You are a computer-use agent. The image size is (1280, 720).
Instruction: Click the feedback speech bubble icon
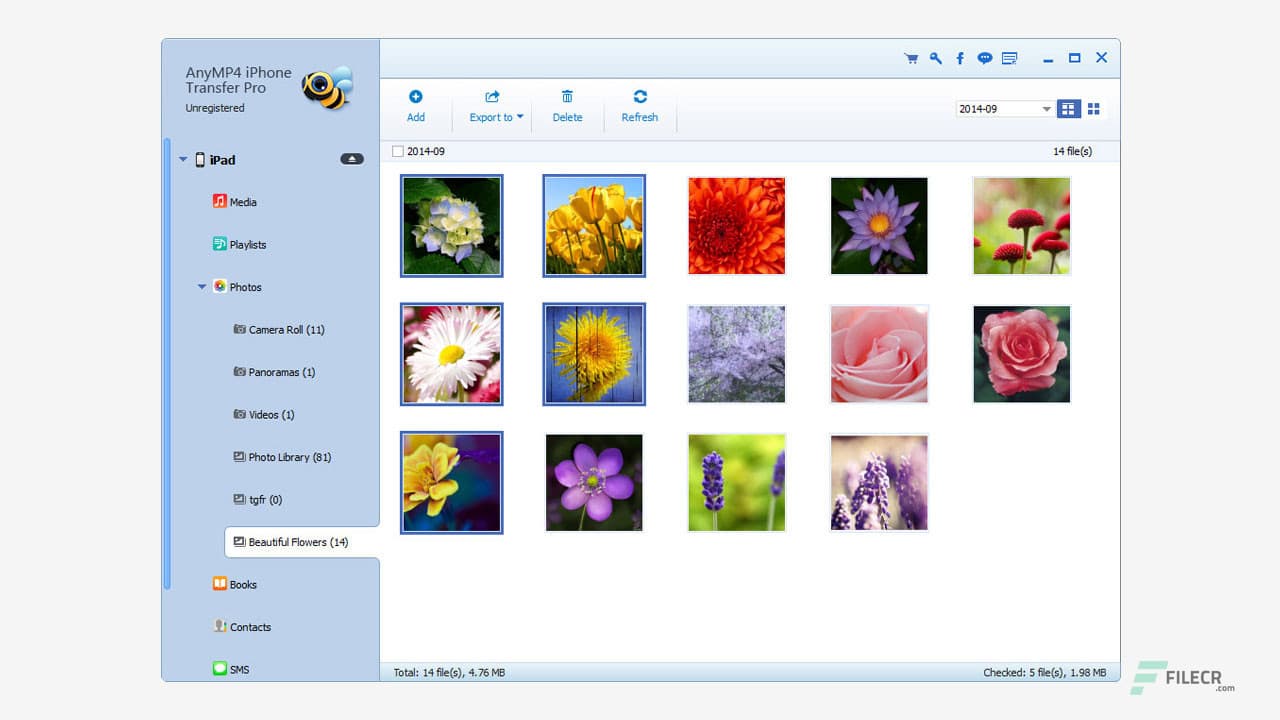pyautogui.click(x=984, y=58)
